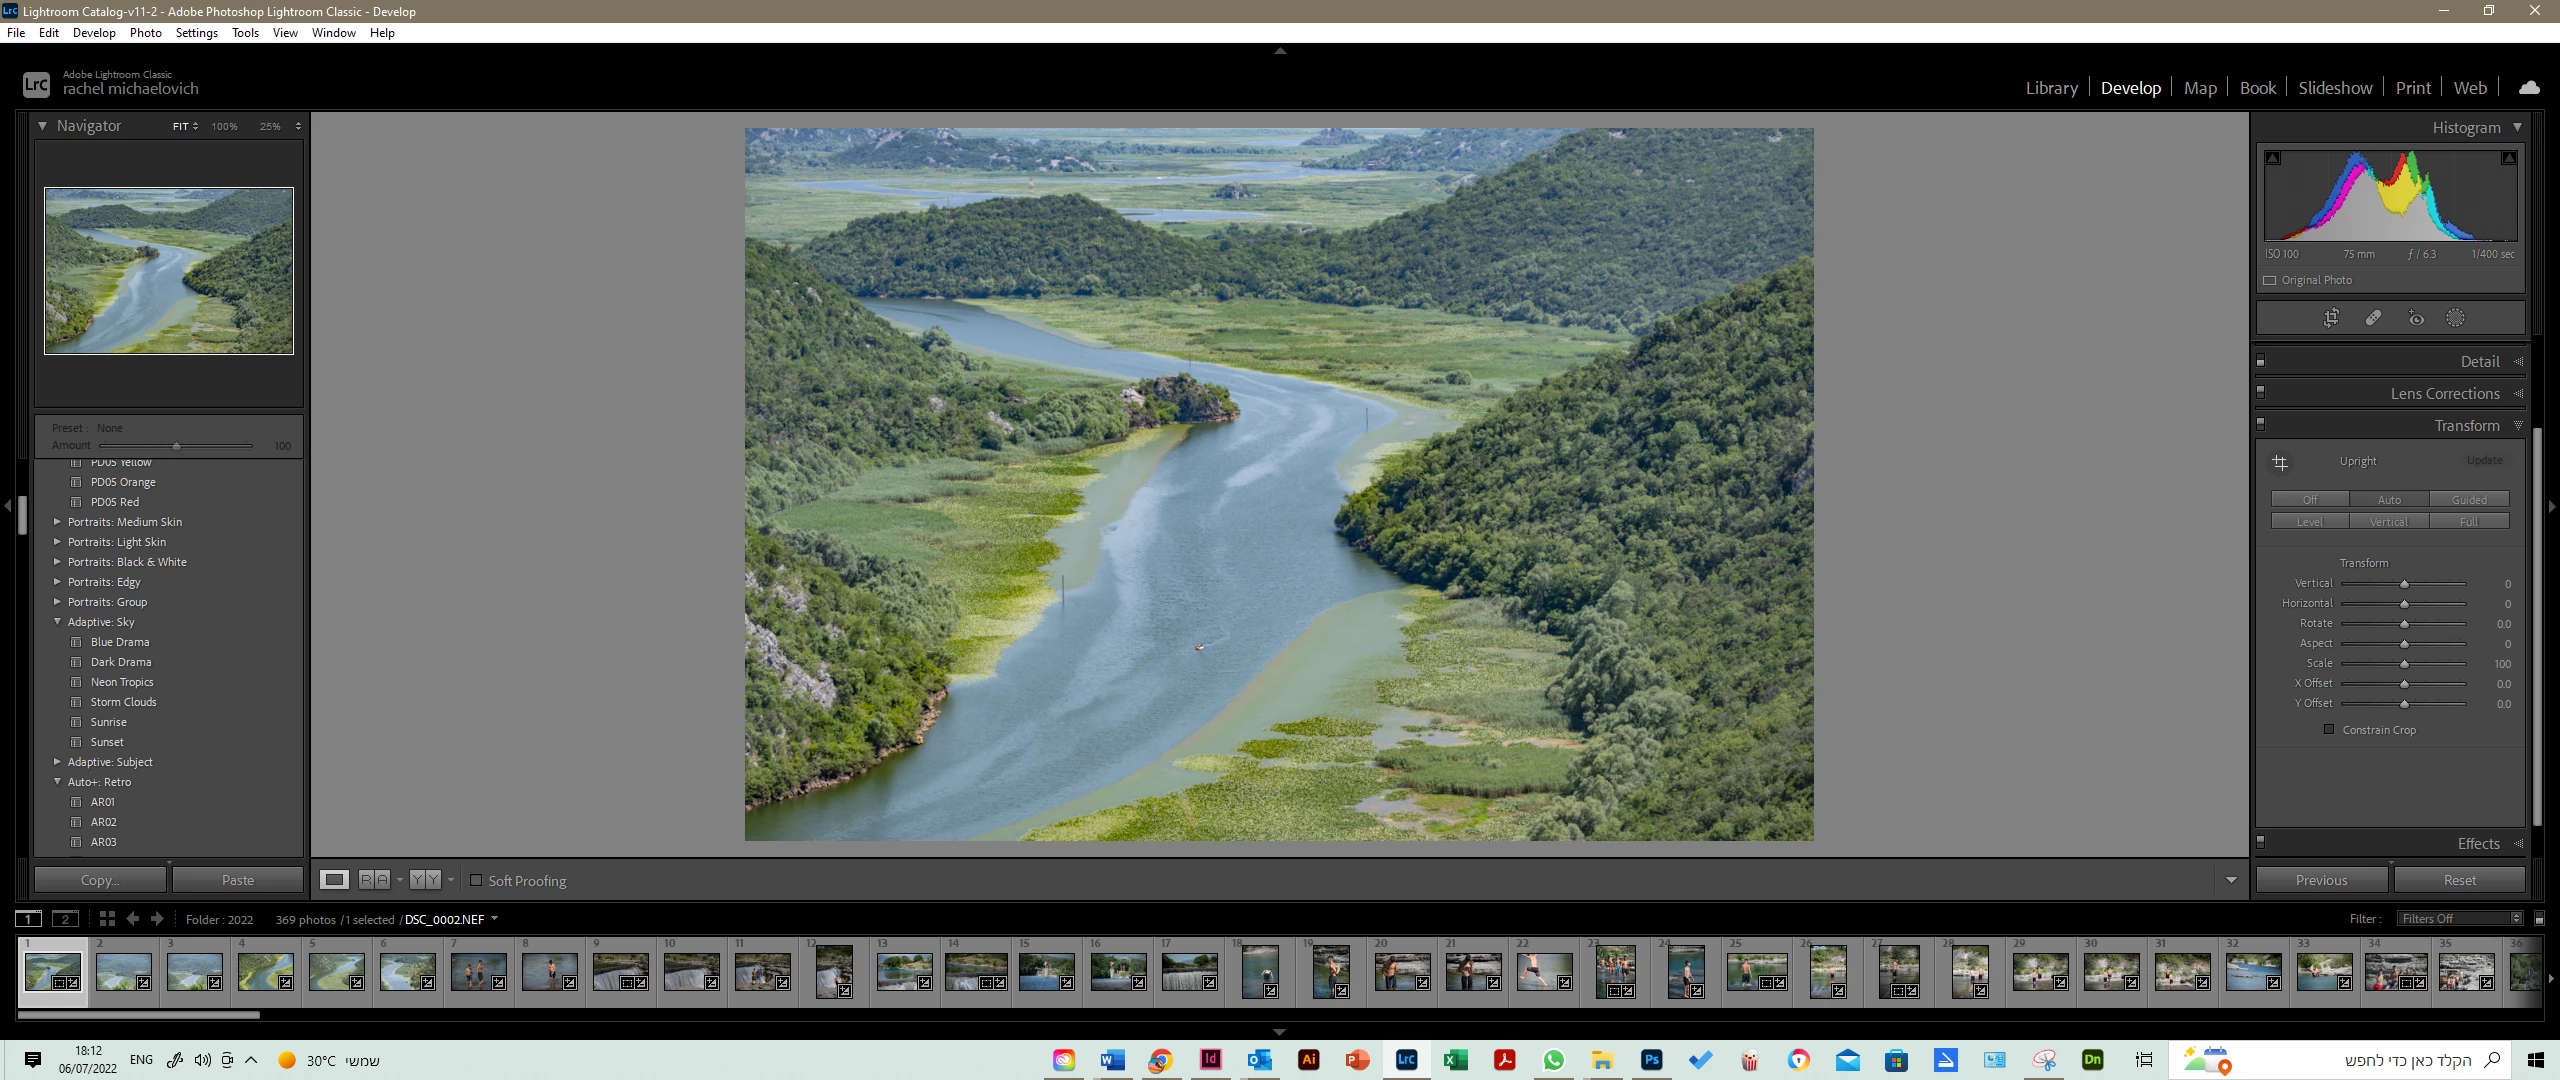Select the Healing (spot removal) tool

coord(2373,318)
